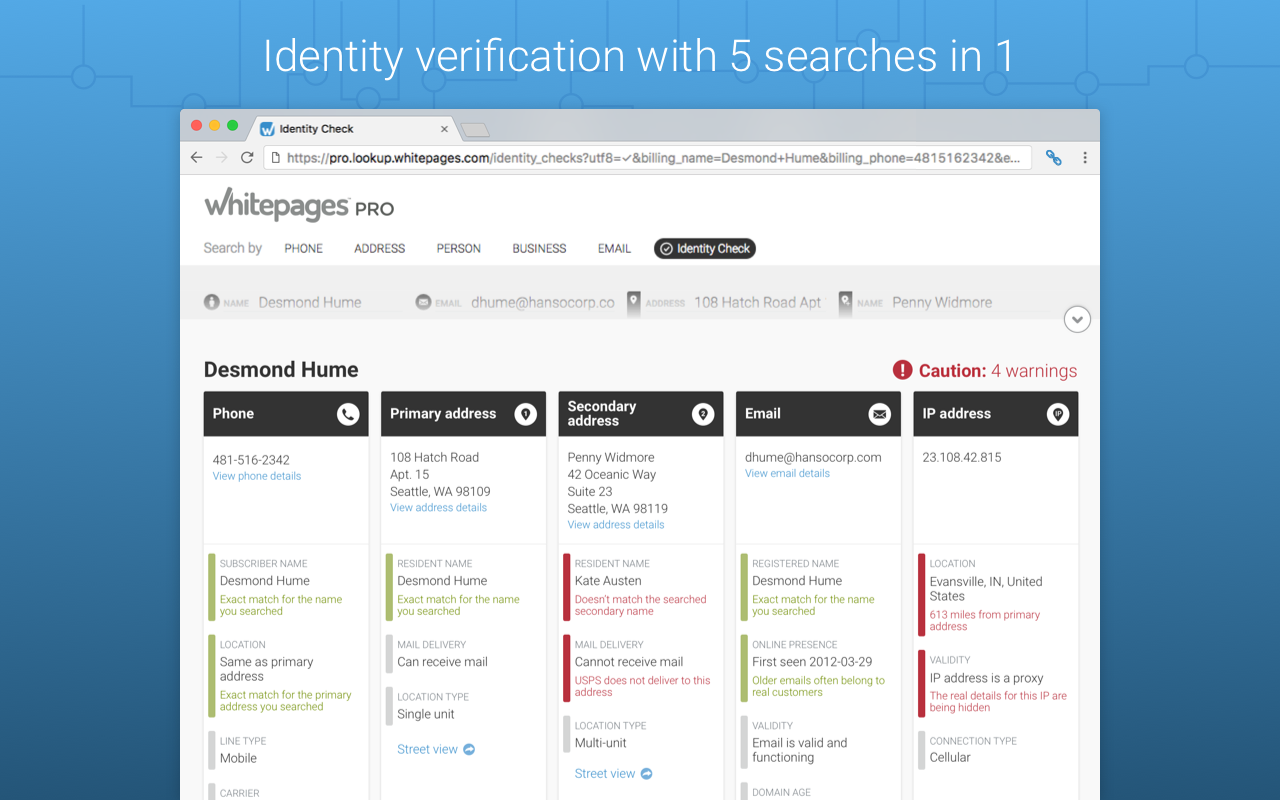Click the Penny Widmore name search field
The height and width of the screenshot is (800, 1280).
point(942,302)
